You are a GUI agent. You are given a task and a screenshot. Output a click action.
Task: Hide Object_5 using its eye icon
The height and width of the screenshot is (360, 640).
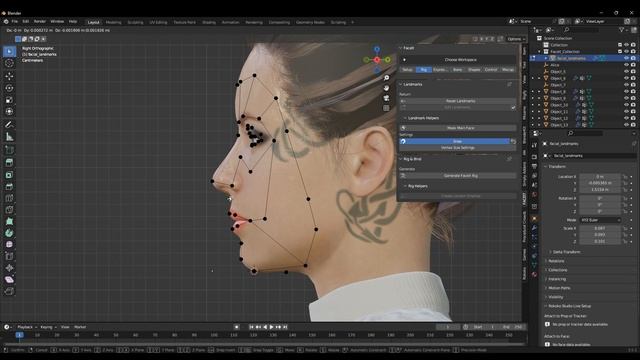point(626,71)
